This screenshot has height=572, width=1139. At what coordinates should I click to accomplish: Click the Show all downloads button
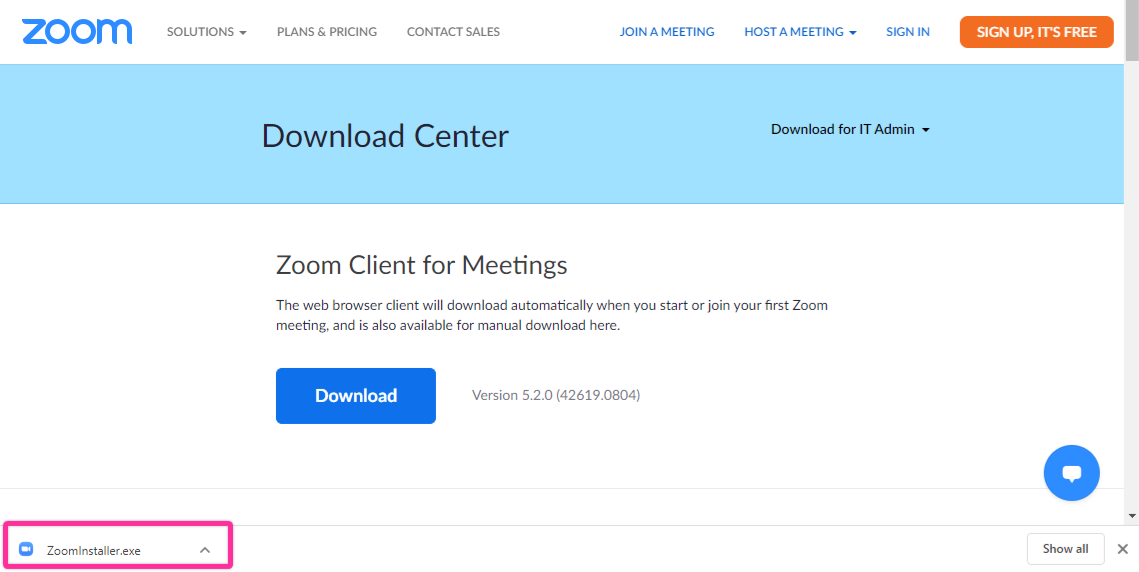pos(1065,549)
